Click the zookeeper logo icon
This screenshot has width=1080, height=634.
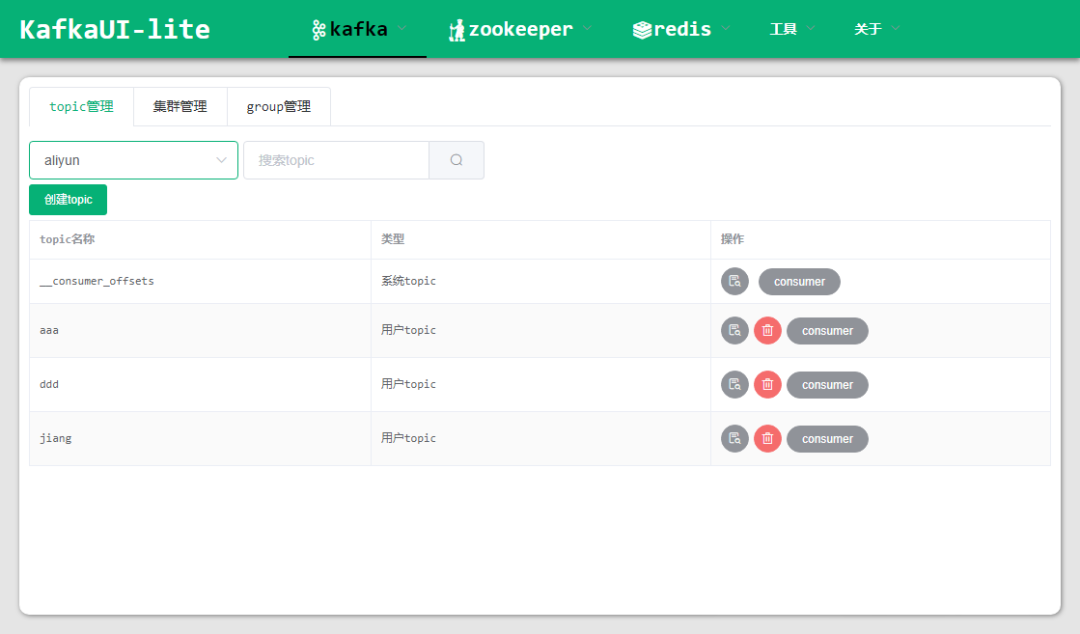[457, 30]
